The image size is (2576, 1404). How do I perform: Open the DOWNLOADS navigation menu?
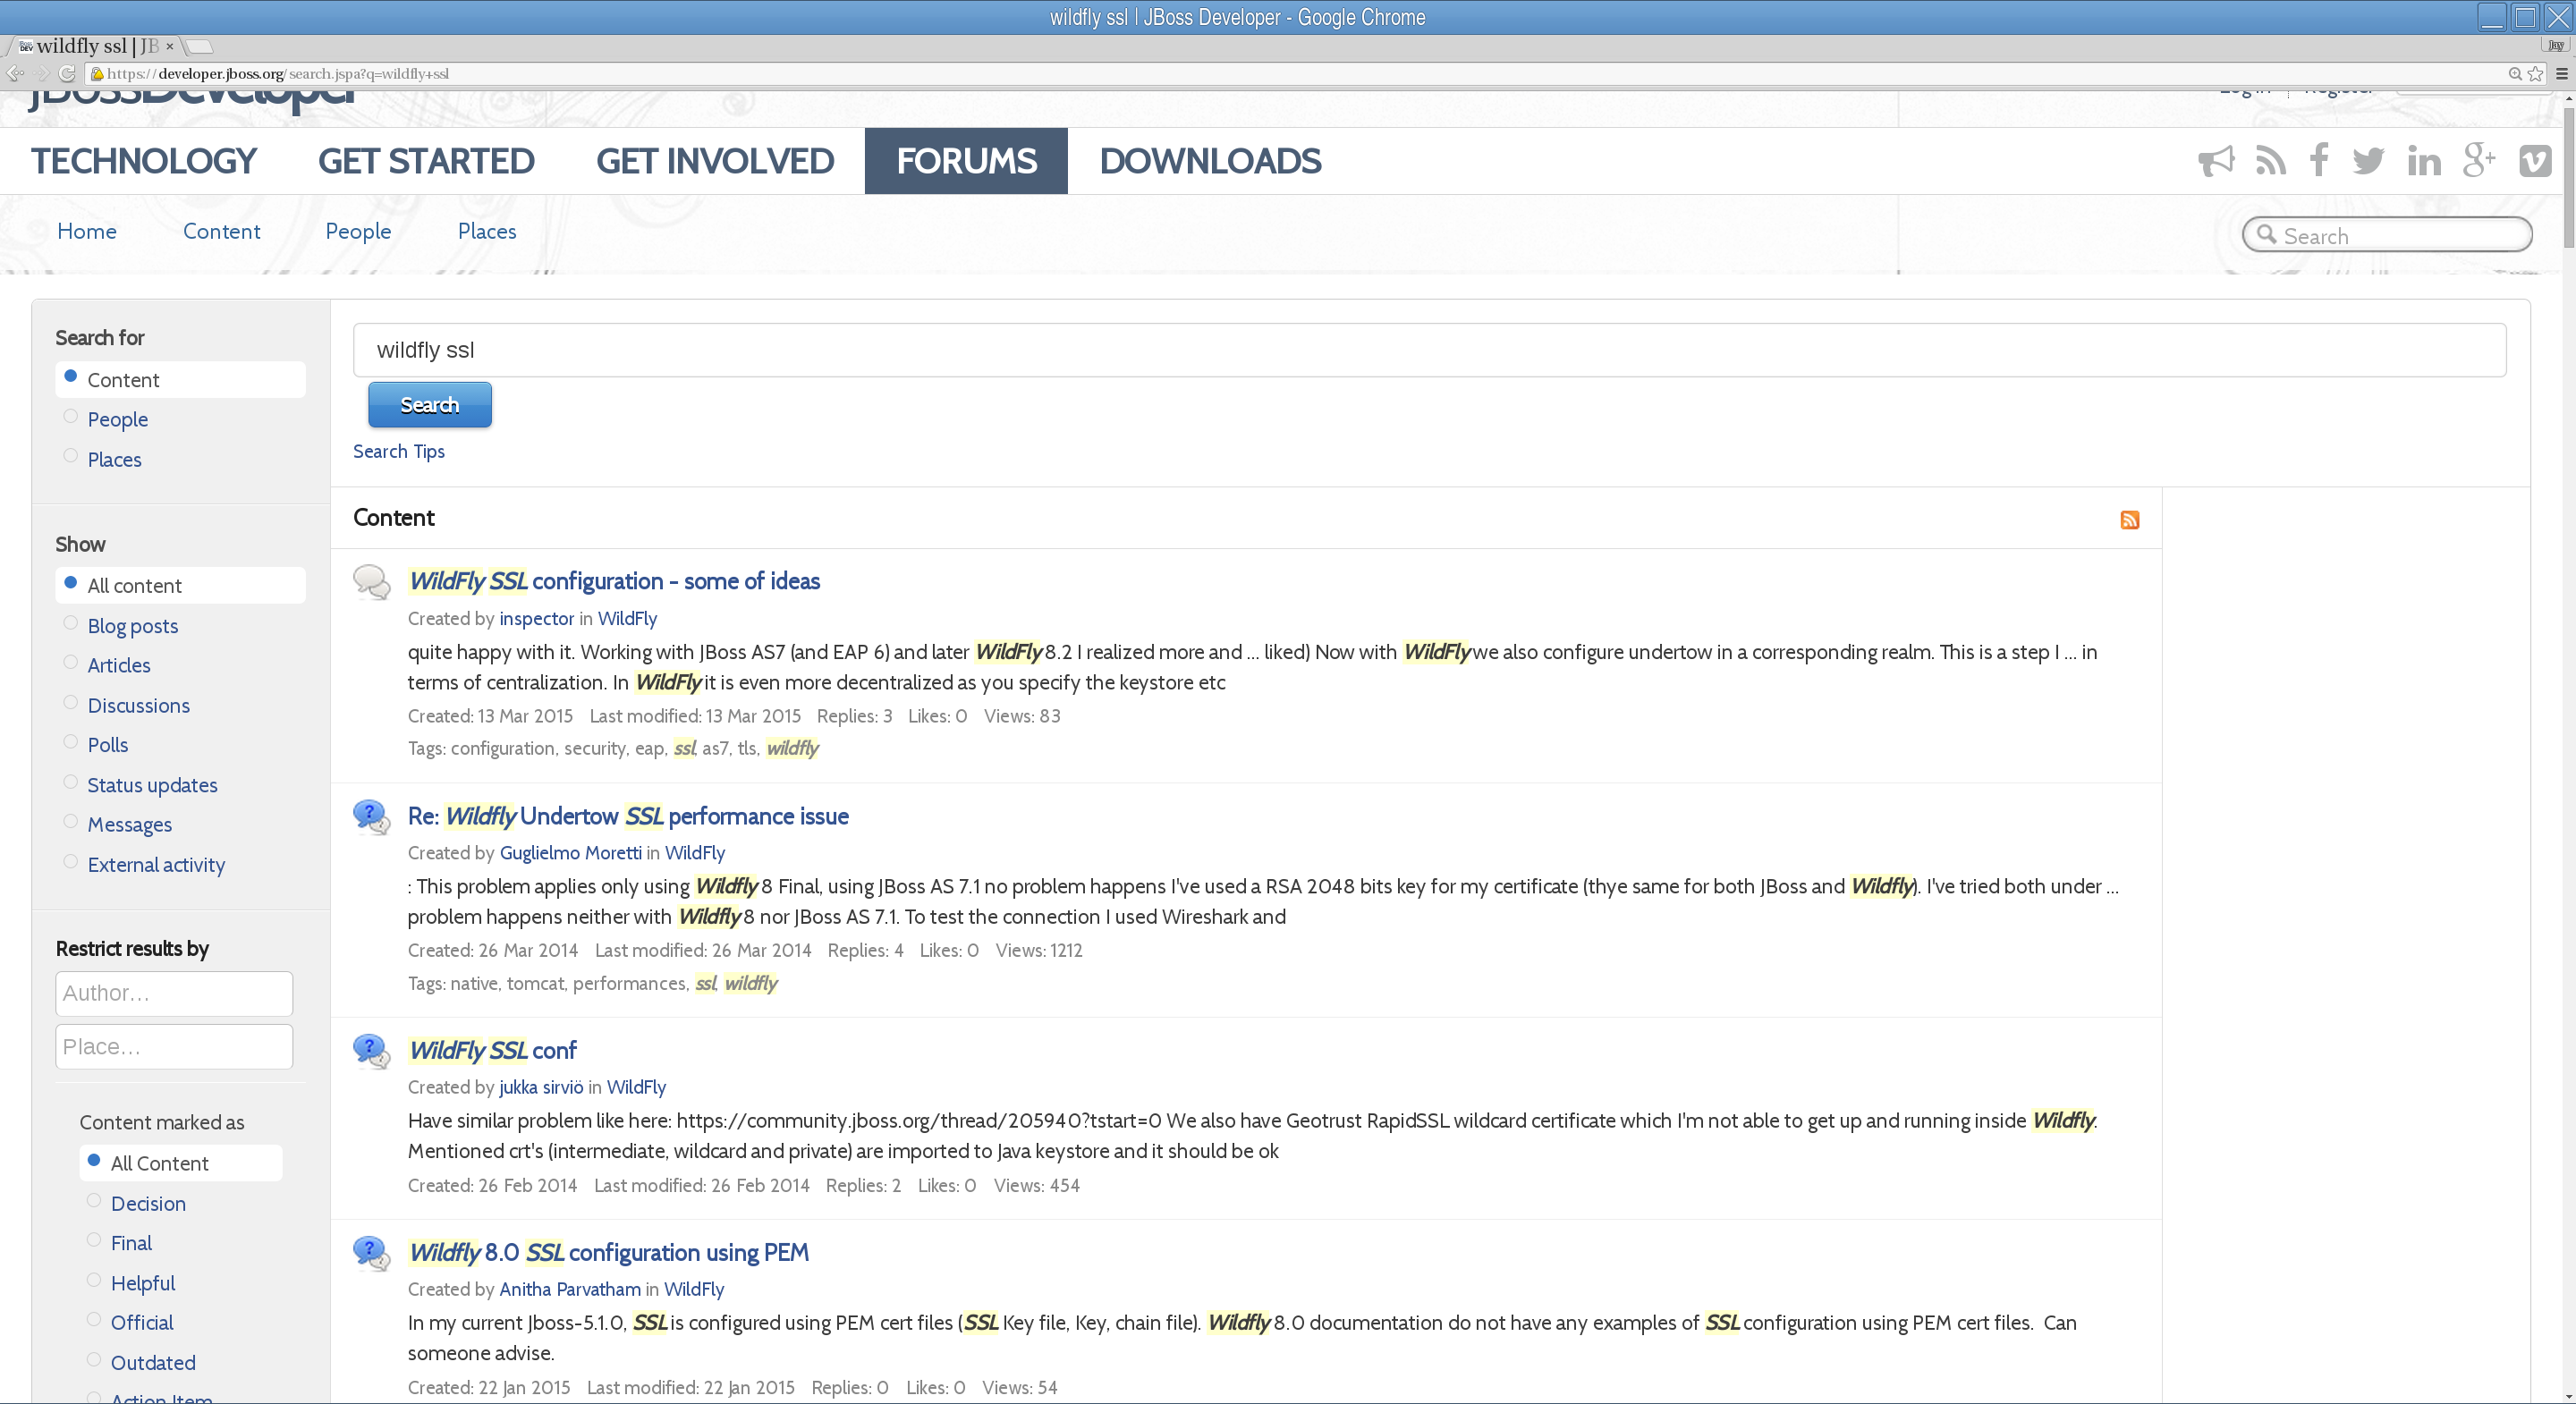[1210, 161]
